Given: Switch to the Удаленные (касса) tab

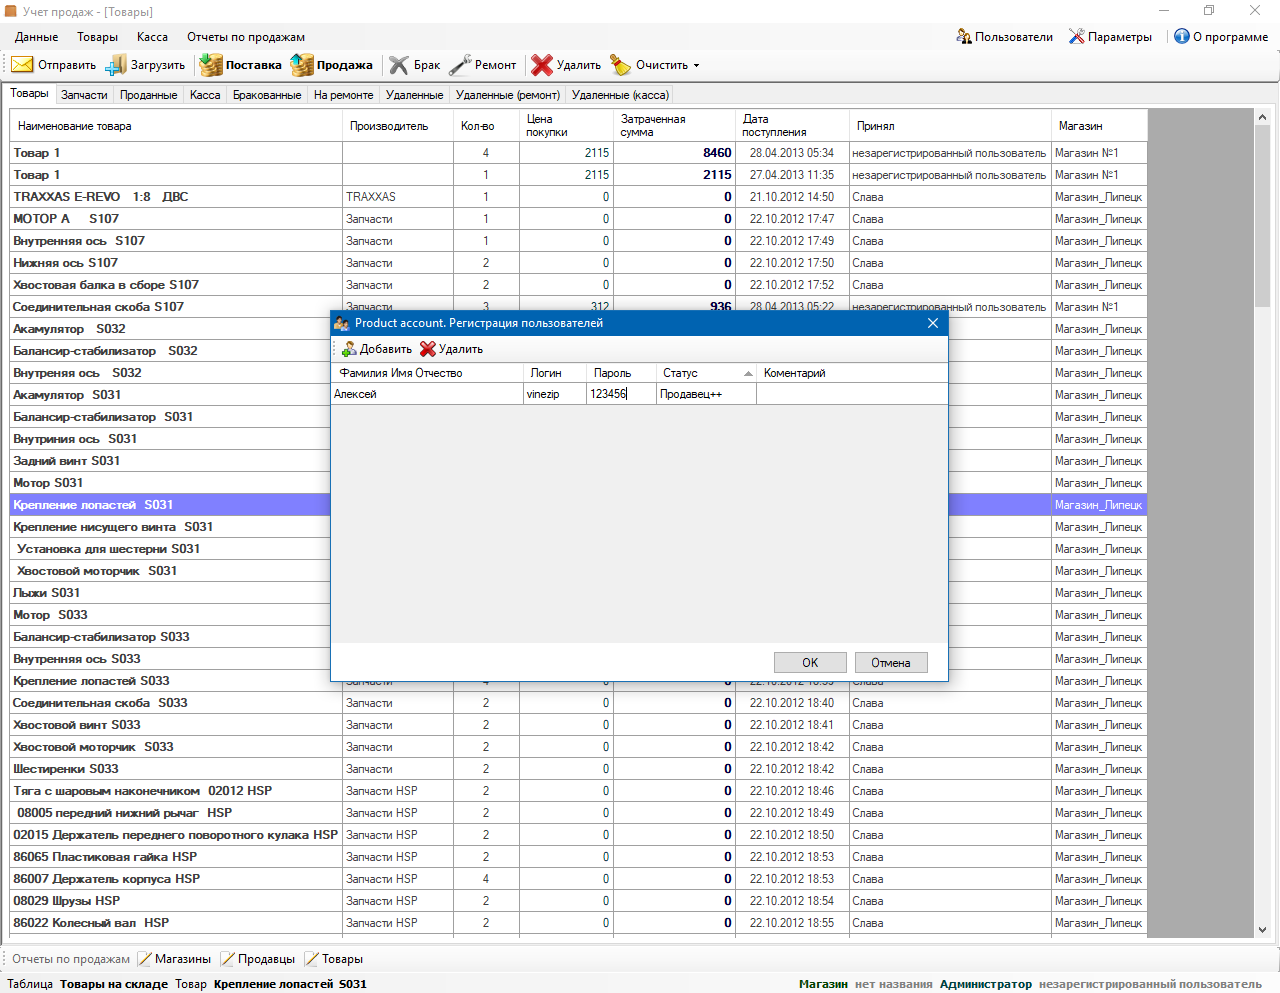Looking at the screenshot, I should pyautogui.click(x=620, y=95).
